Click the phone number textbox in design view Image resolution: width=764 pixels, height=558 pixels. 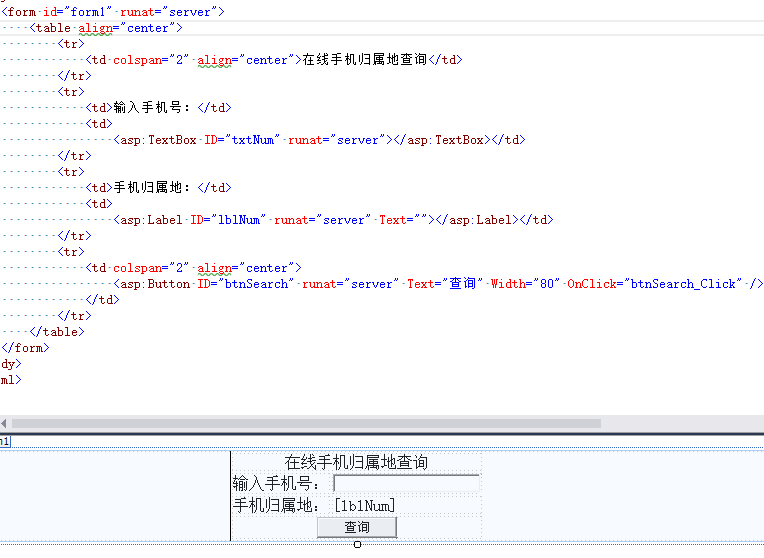point(406,483)
